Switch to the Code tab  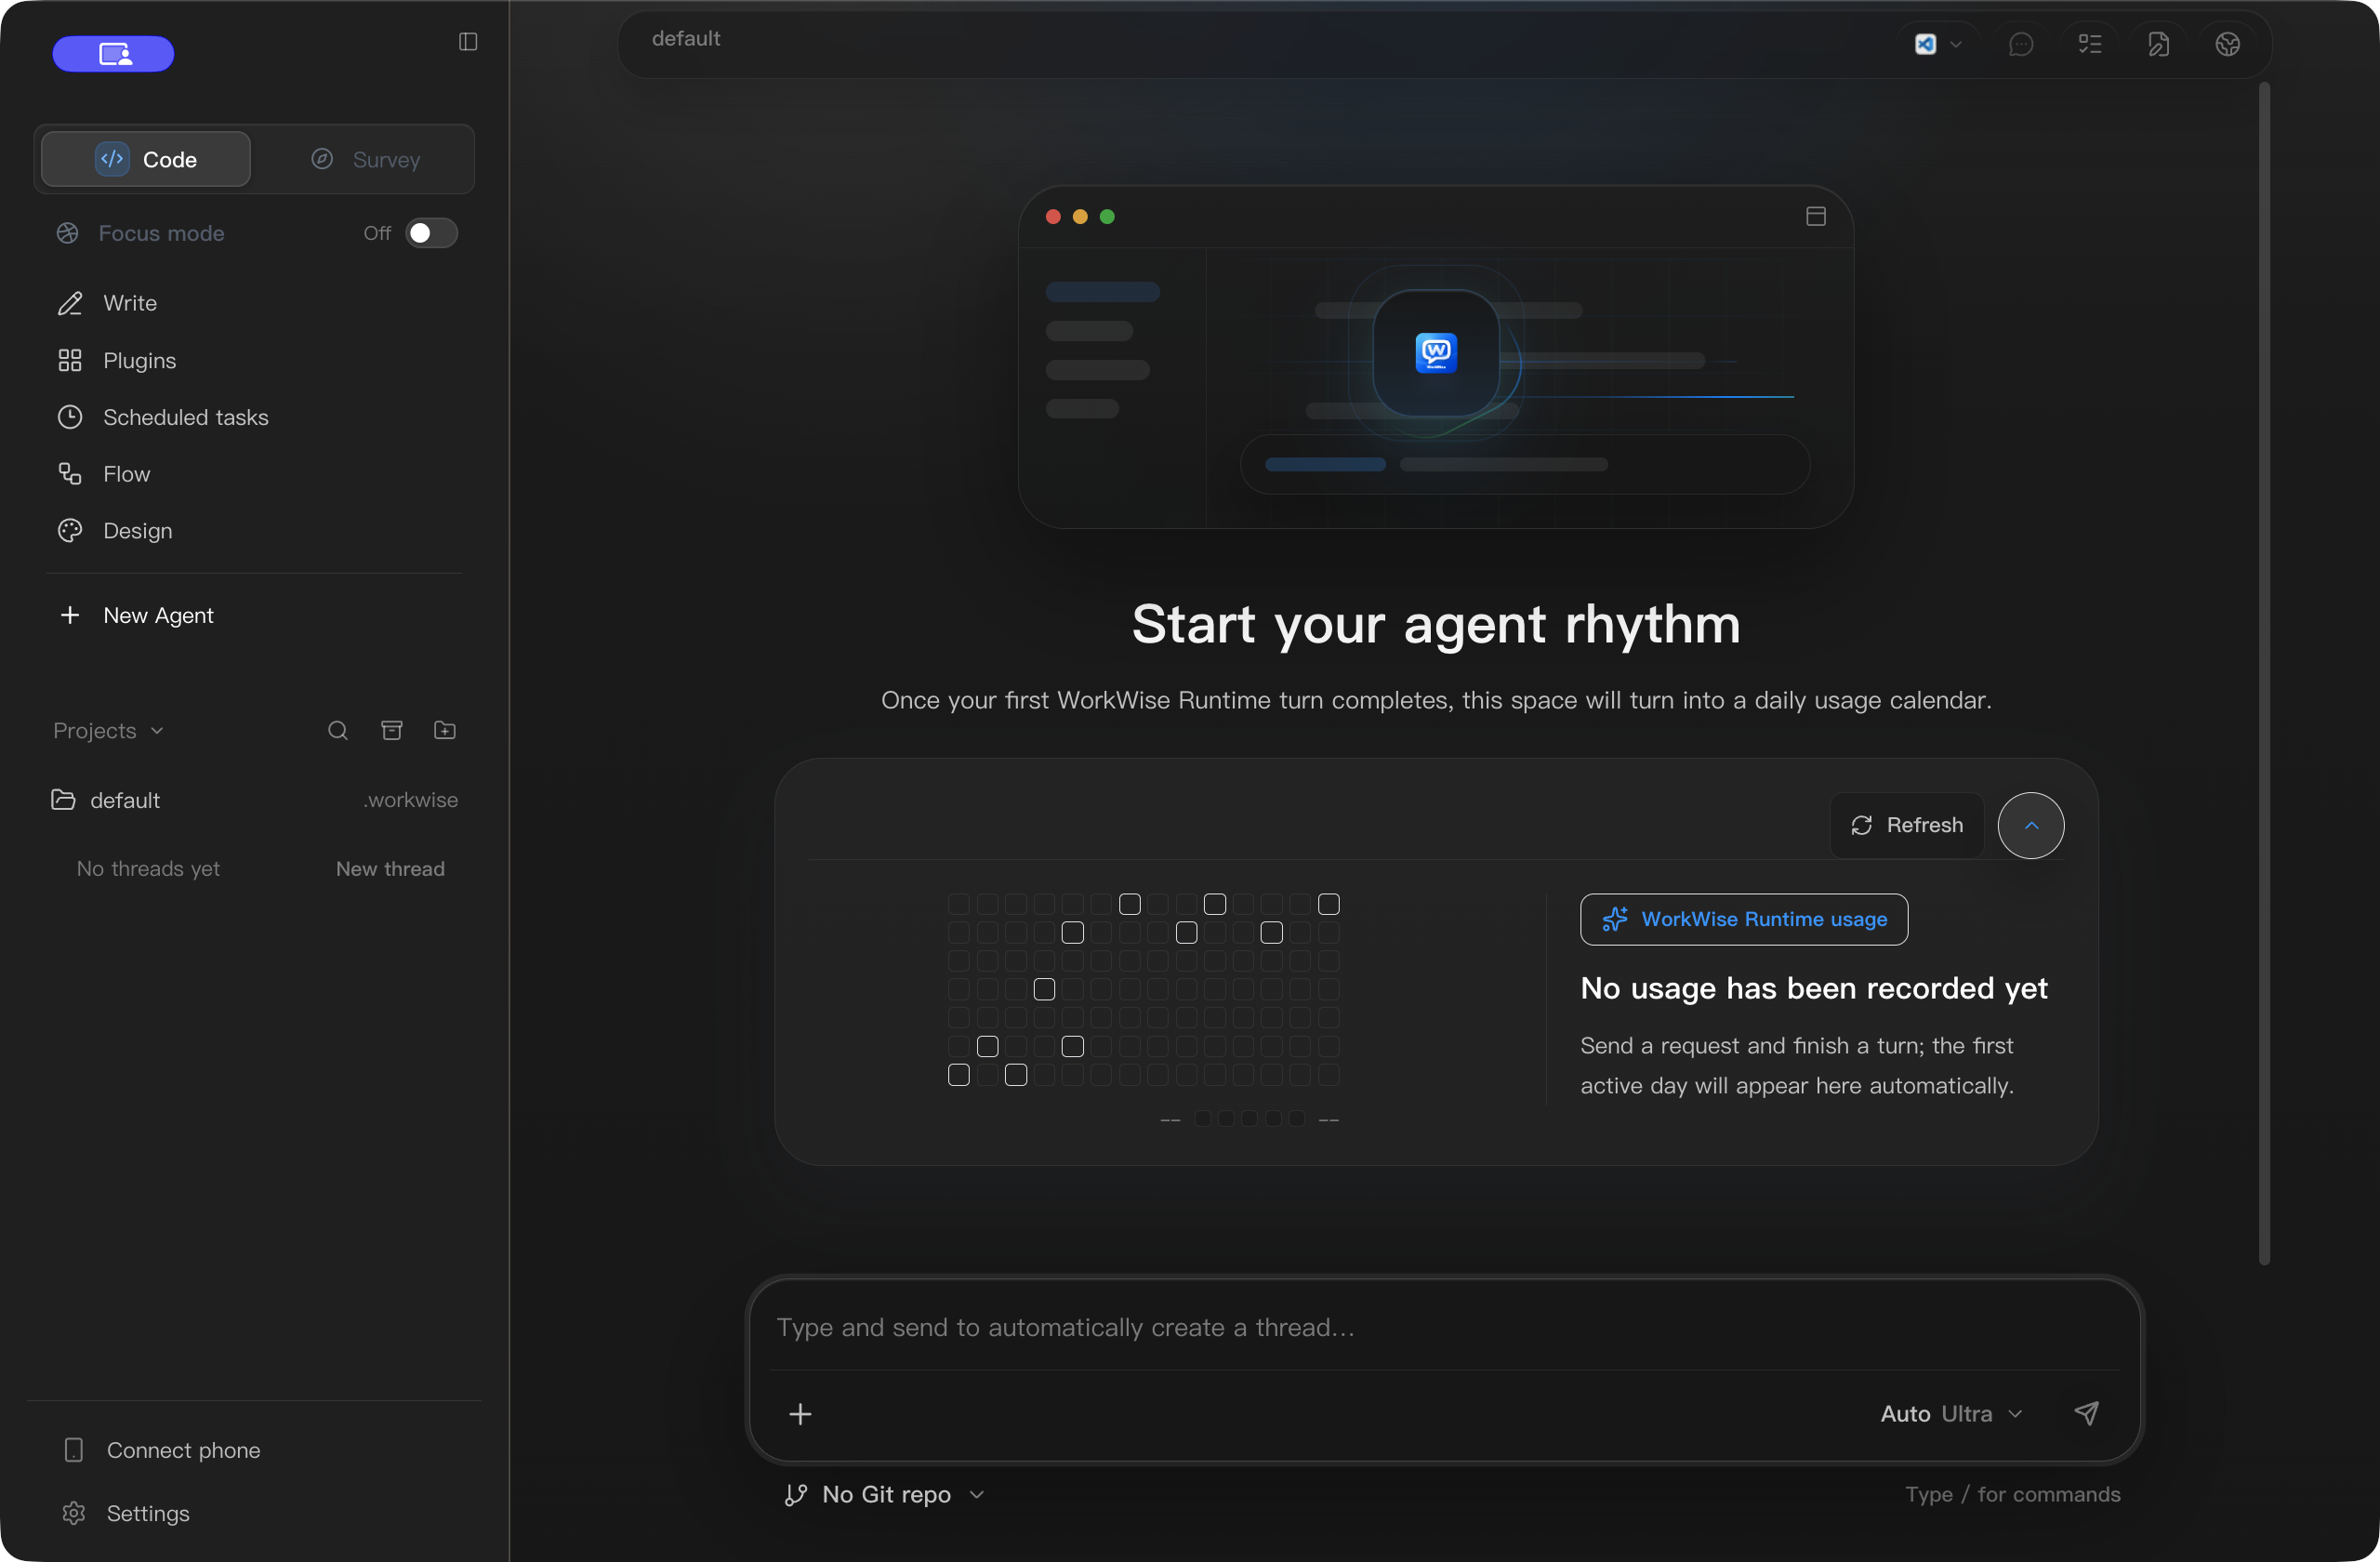(146, 159)
